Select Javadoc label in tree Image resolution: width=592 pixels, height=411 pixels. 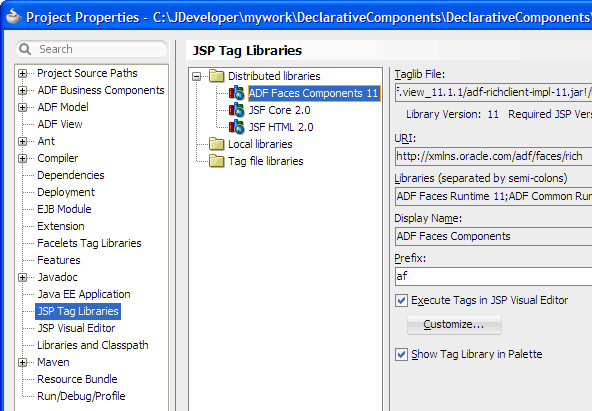point(57,277)
